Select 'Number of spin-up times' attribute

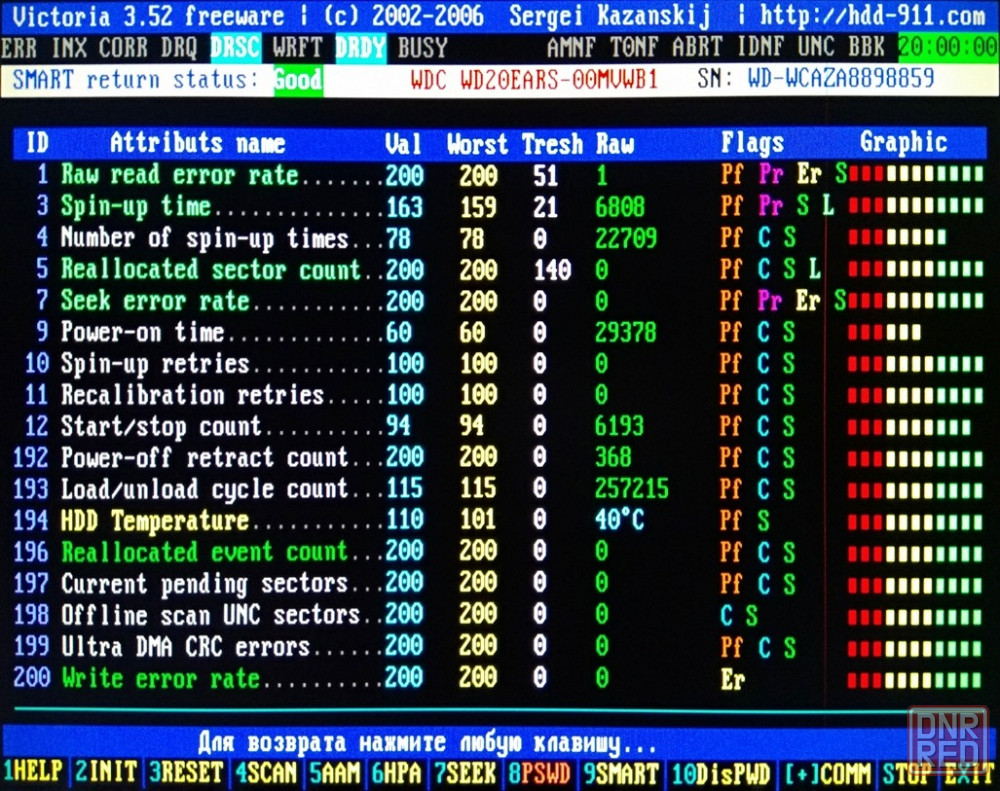tap(499, 238)
